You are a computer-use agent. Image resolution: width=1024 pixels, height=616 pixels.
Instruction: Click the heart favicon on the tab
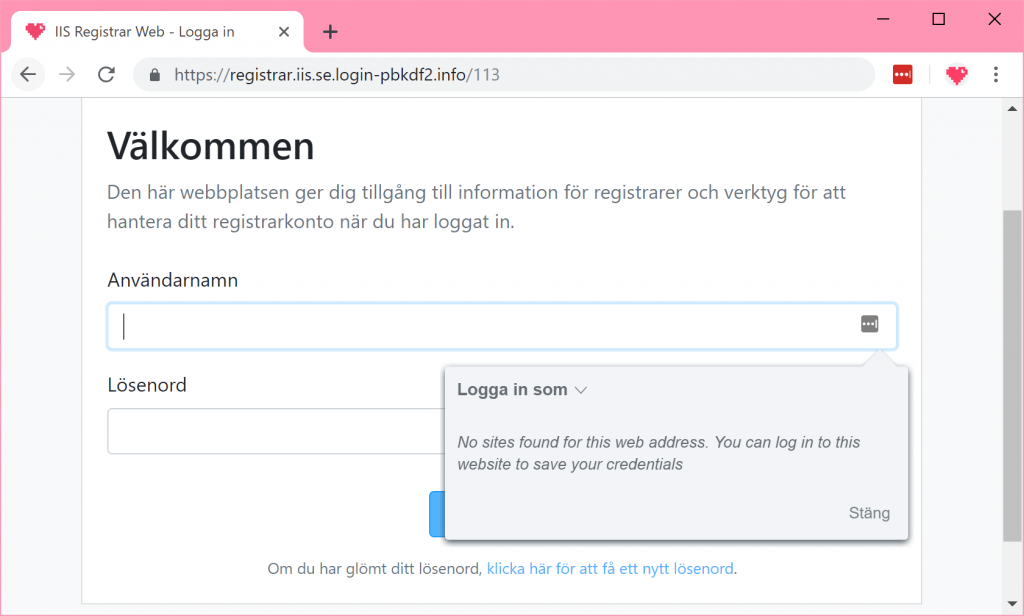coord(35,31)
